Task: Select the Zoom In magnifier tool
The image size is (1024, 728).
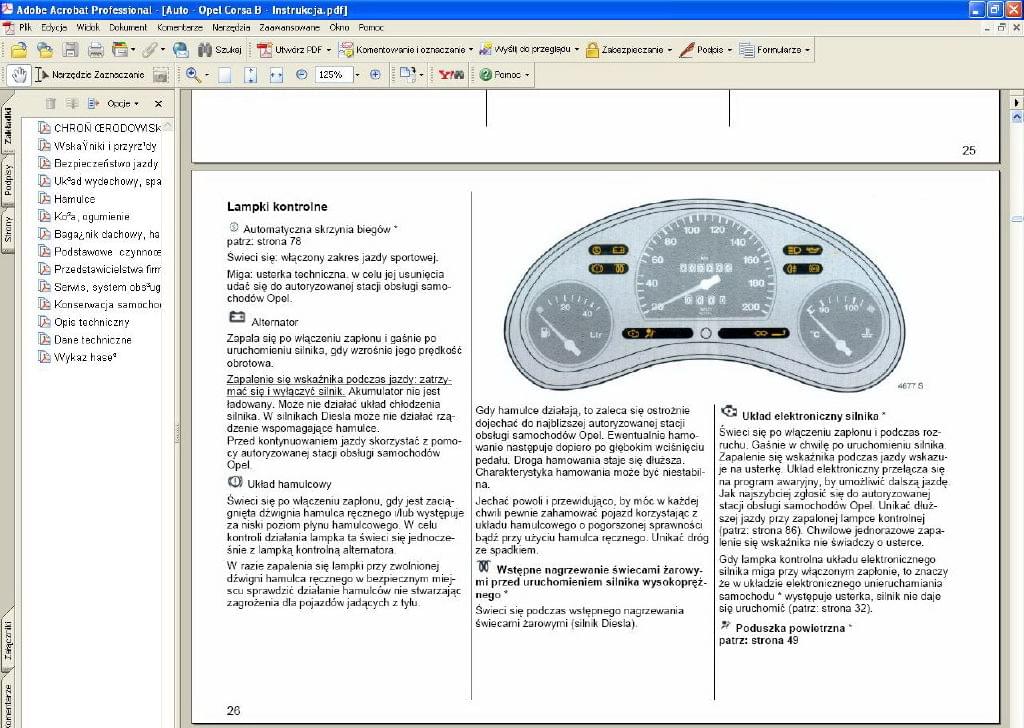Action: pos(193,75)
